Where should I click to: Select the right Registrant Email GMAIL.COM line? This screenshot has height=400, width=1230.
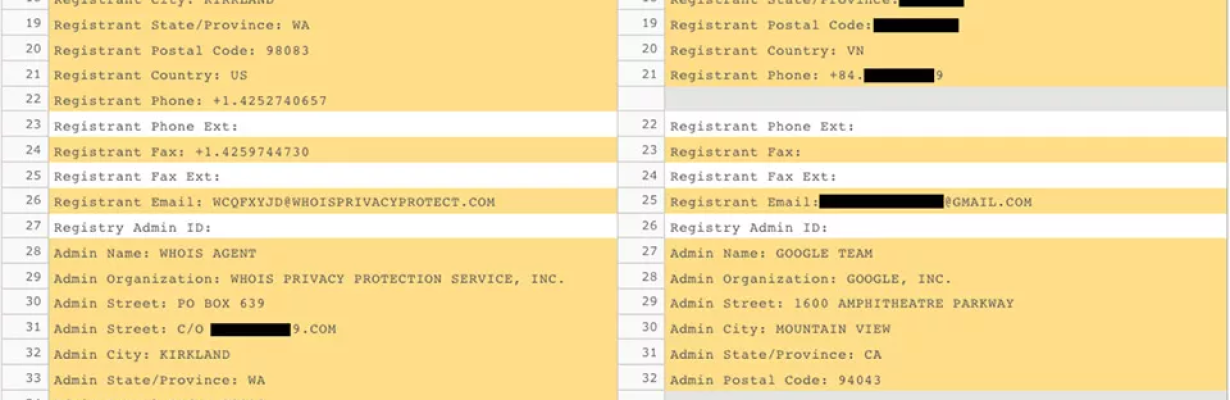coord(946,201)
